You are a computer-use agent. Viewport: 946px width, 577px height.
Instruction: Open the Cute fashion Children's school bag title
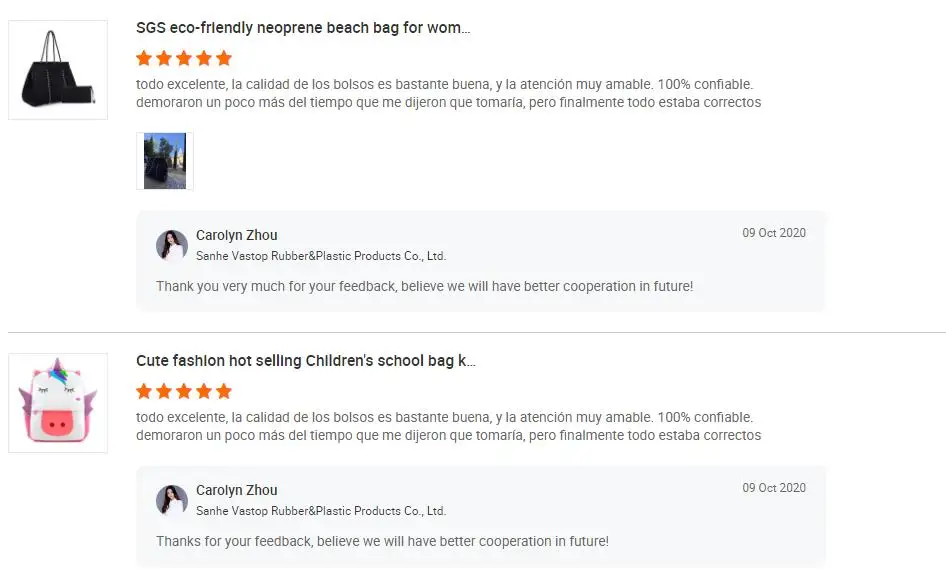pos(306,361)
